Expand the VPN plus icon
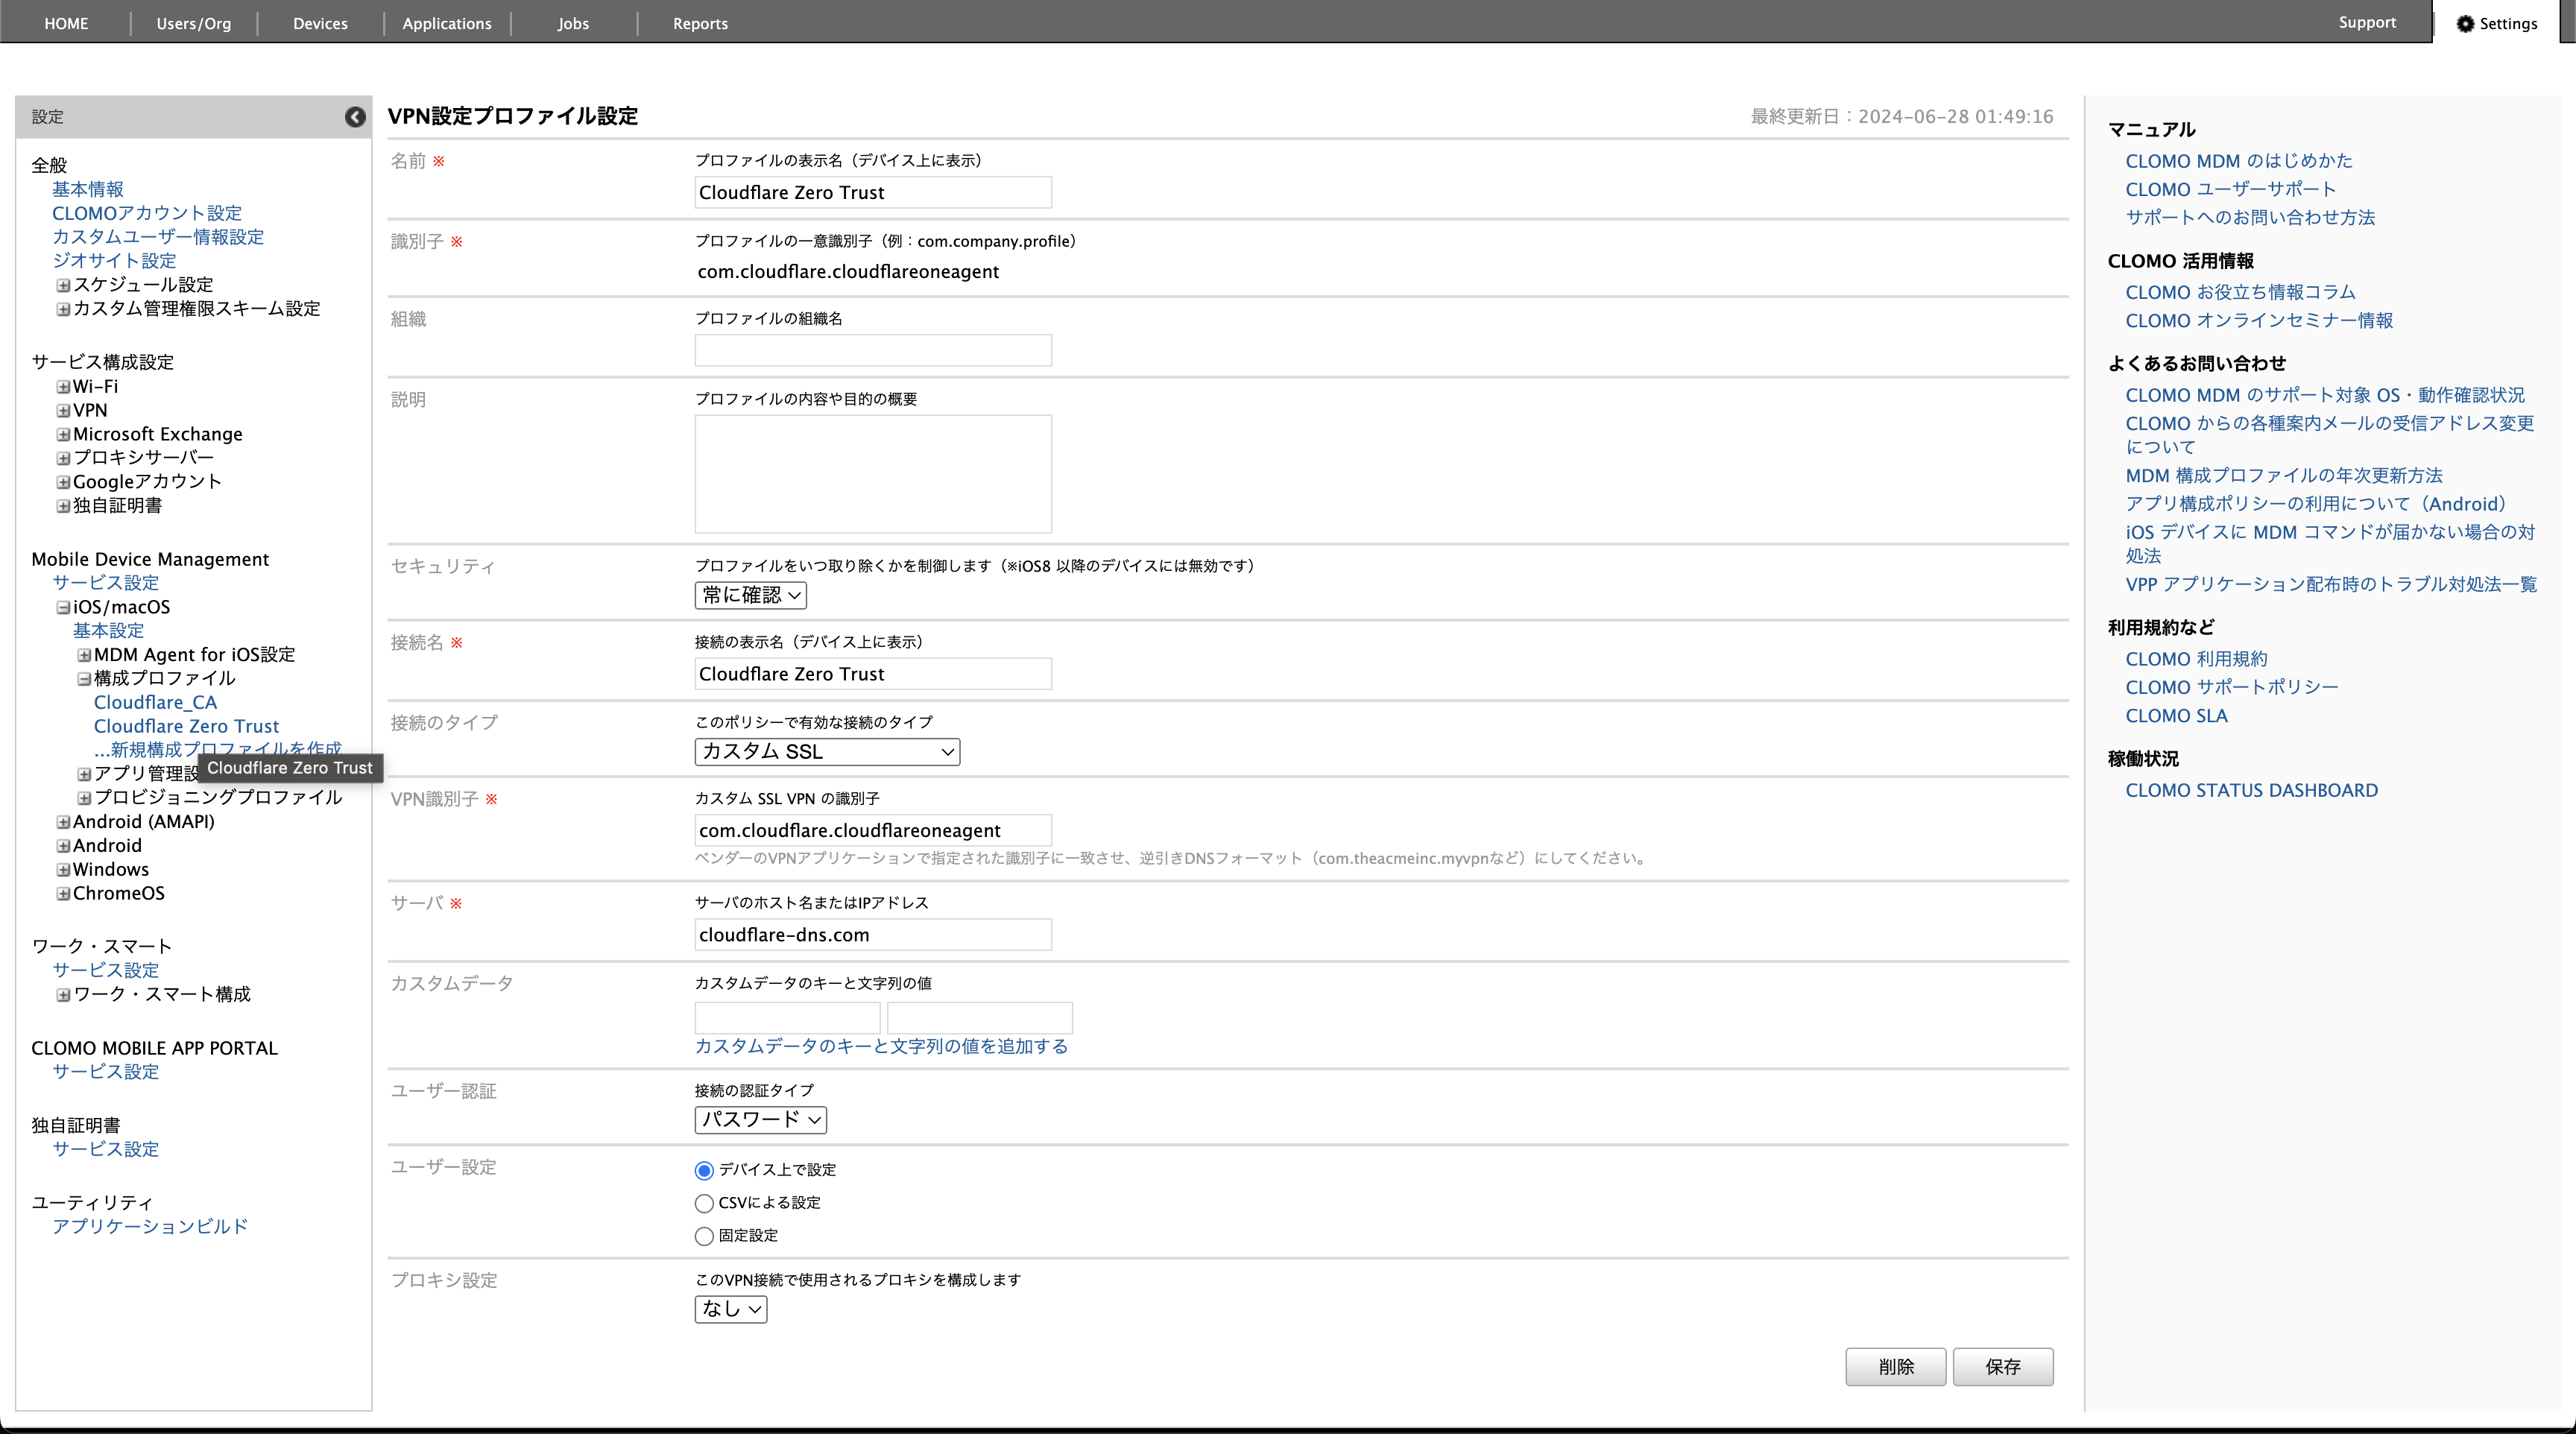The height and width of the screenshot is (1434, 2576). point(63,411)
